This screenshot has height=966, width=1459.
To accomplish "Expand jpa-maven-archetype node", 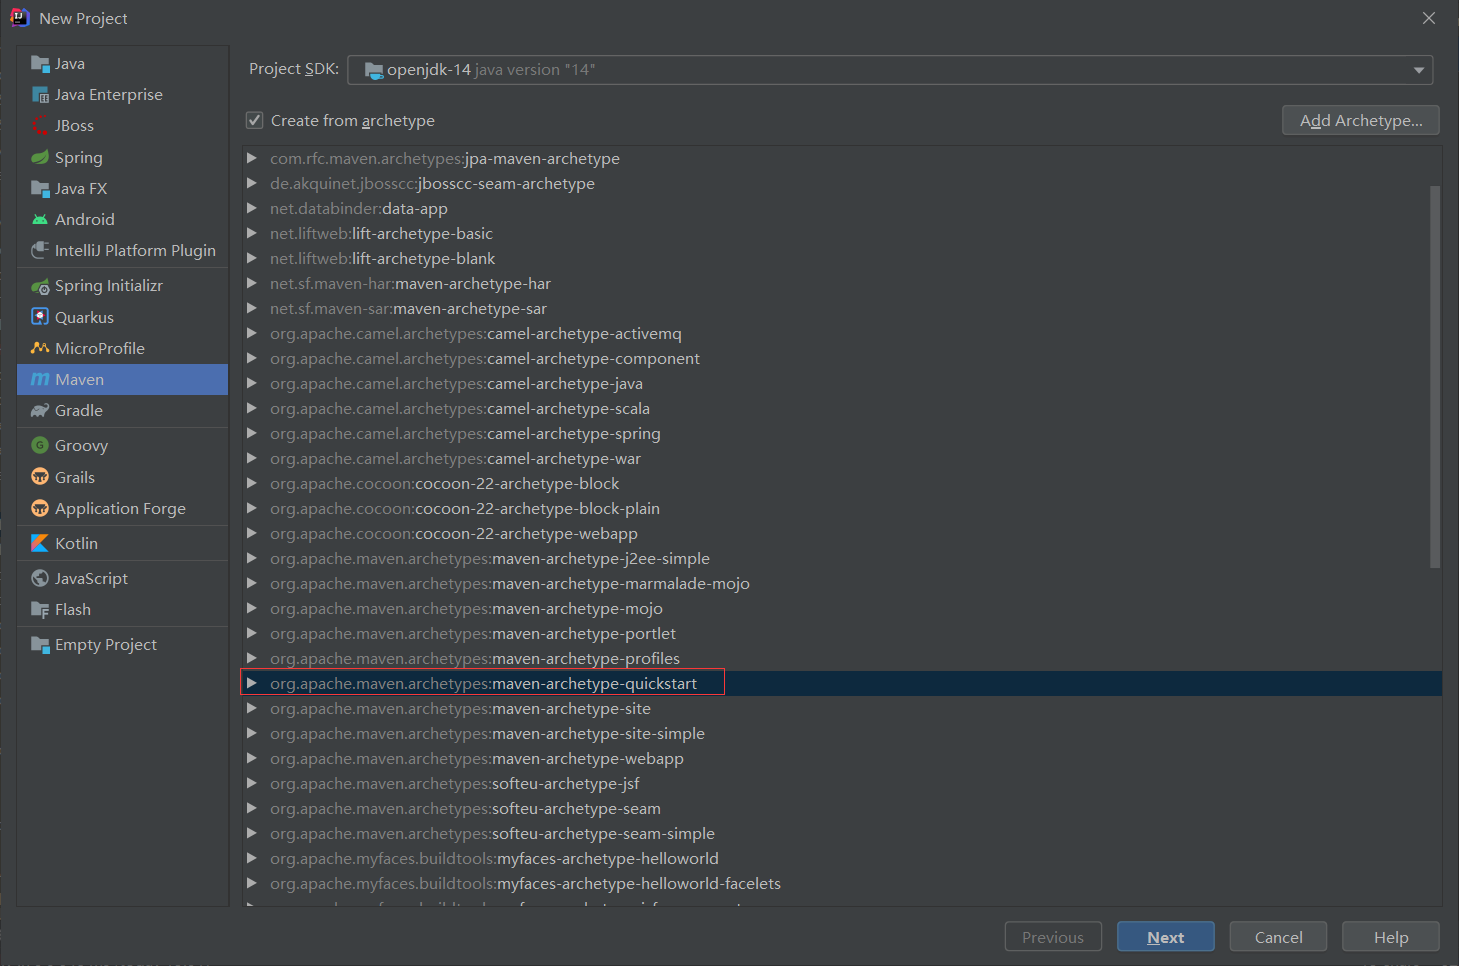I will 252,158.
